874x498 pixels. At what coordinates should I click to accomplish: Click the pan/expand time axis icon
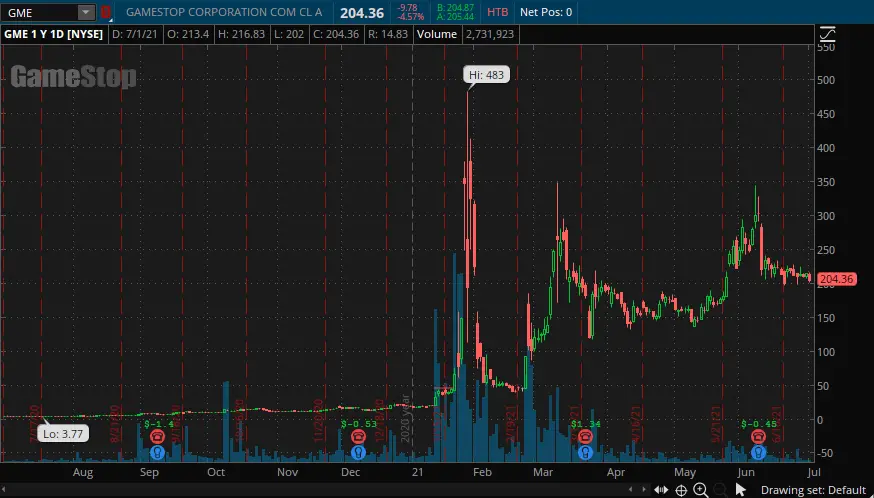click(661, 490)
